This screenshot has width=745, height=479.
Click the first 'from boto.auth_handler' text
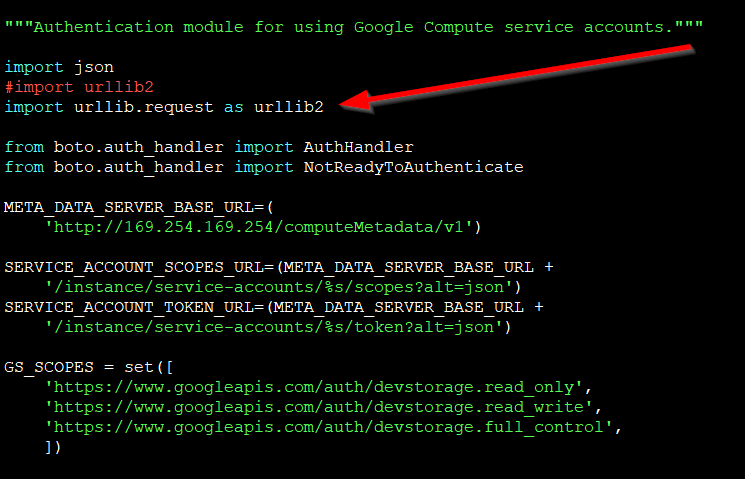pos(114,147)
